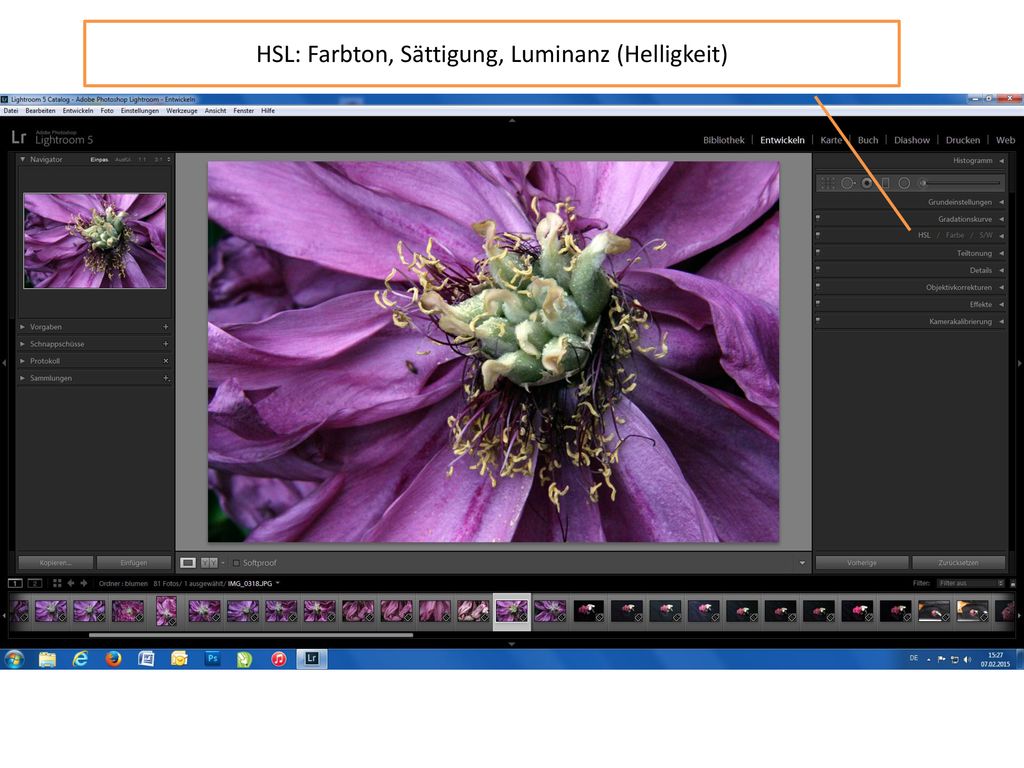The height and width of the screenshot is (768, 1024).
Task: Open the Bearbeiten menu
Action: (40, 111)
